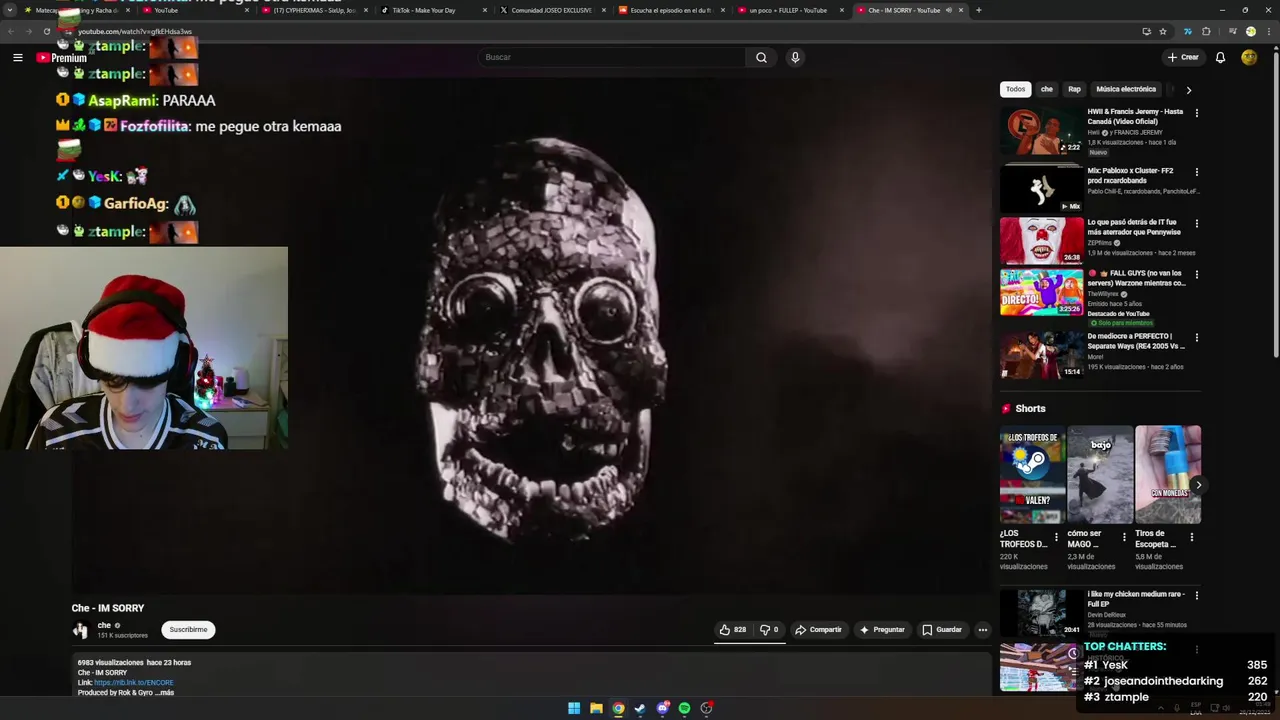This screenshot has height=720, width=1280.
Task: Open Chrome extensions puzzle icon
Action: (1205, 31)
